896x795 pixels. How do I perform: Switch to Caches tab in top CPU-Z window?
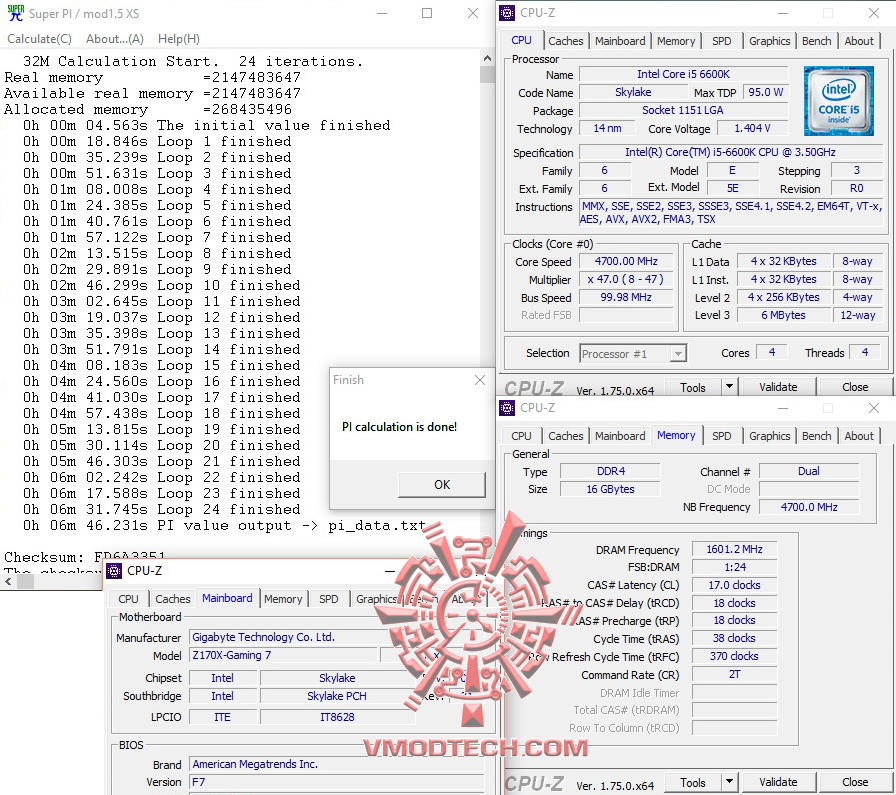[x=566, y=41]
